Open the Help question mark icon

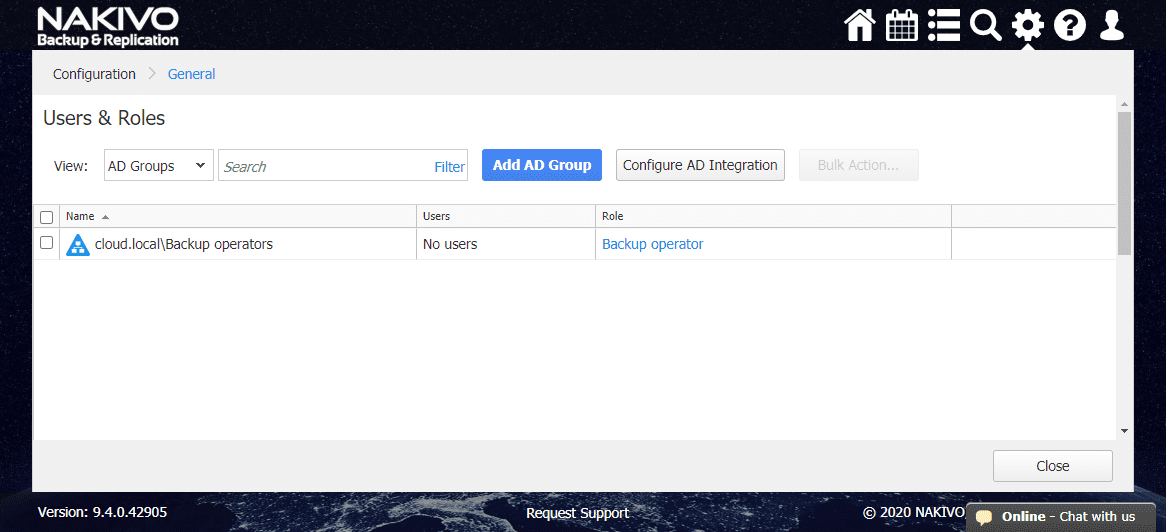(1070, 27)
